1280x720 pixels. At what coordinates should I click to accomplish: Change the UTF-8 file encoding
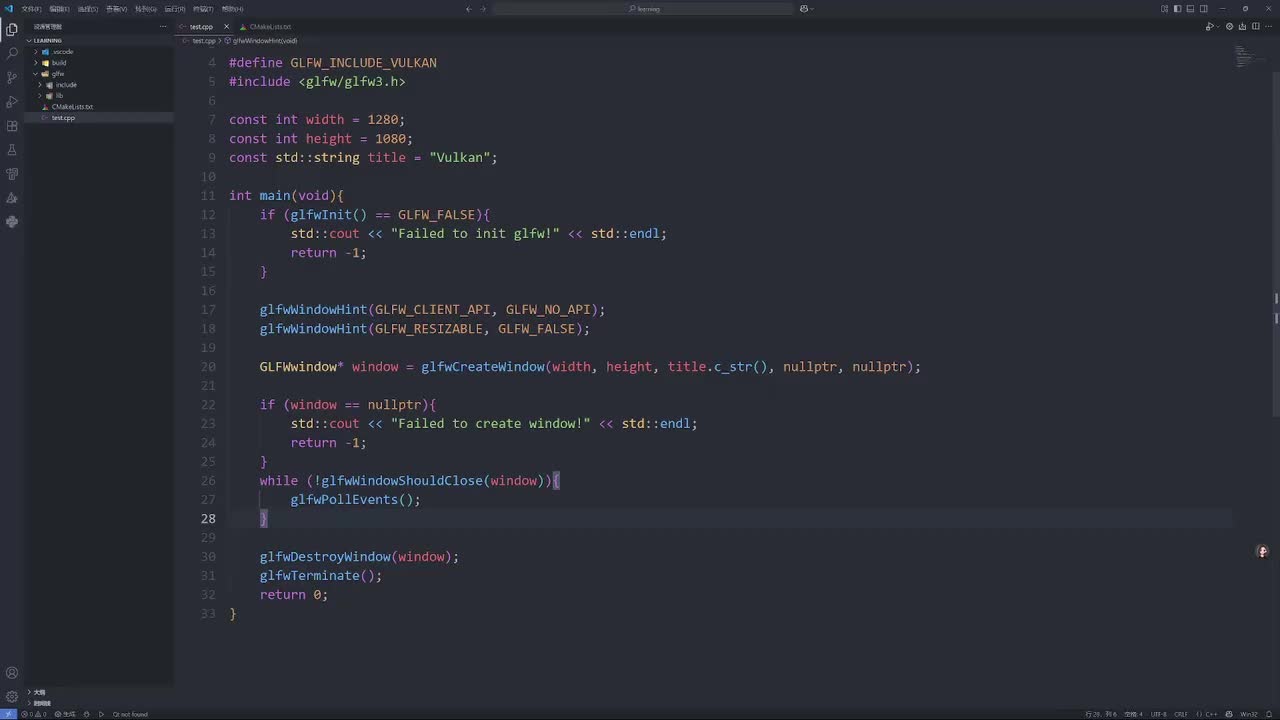tap(1158, 714)
